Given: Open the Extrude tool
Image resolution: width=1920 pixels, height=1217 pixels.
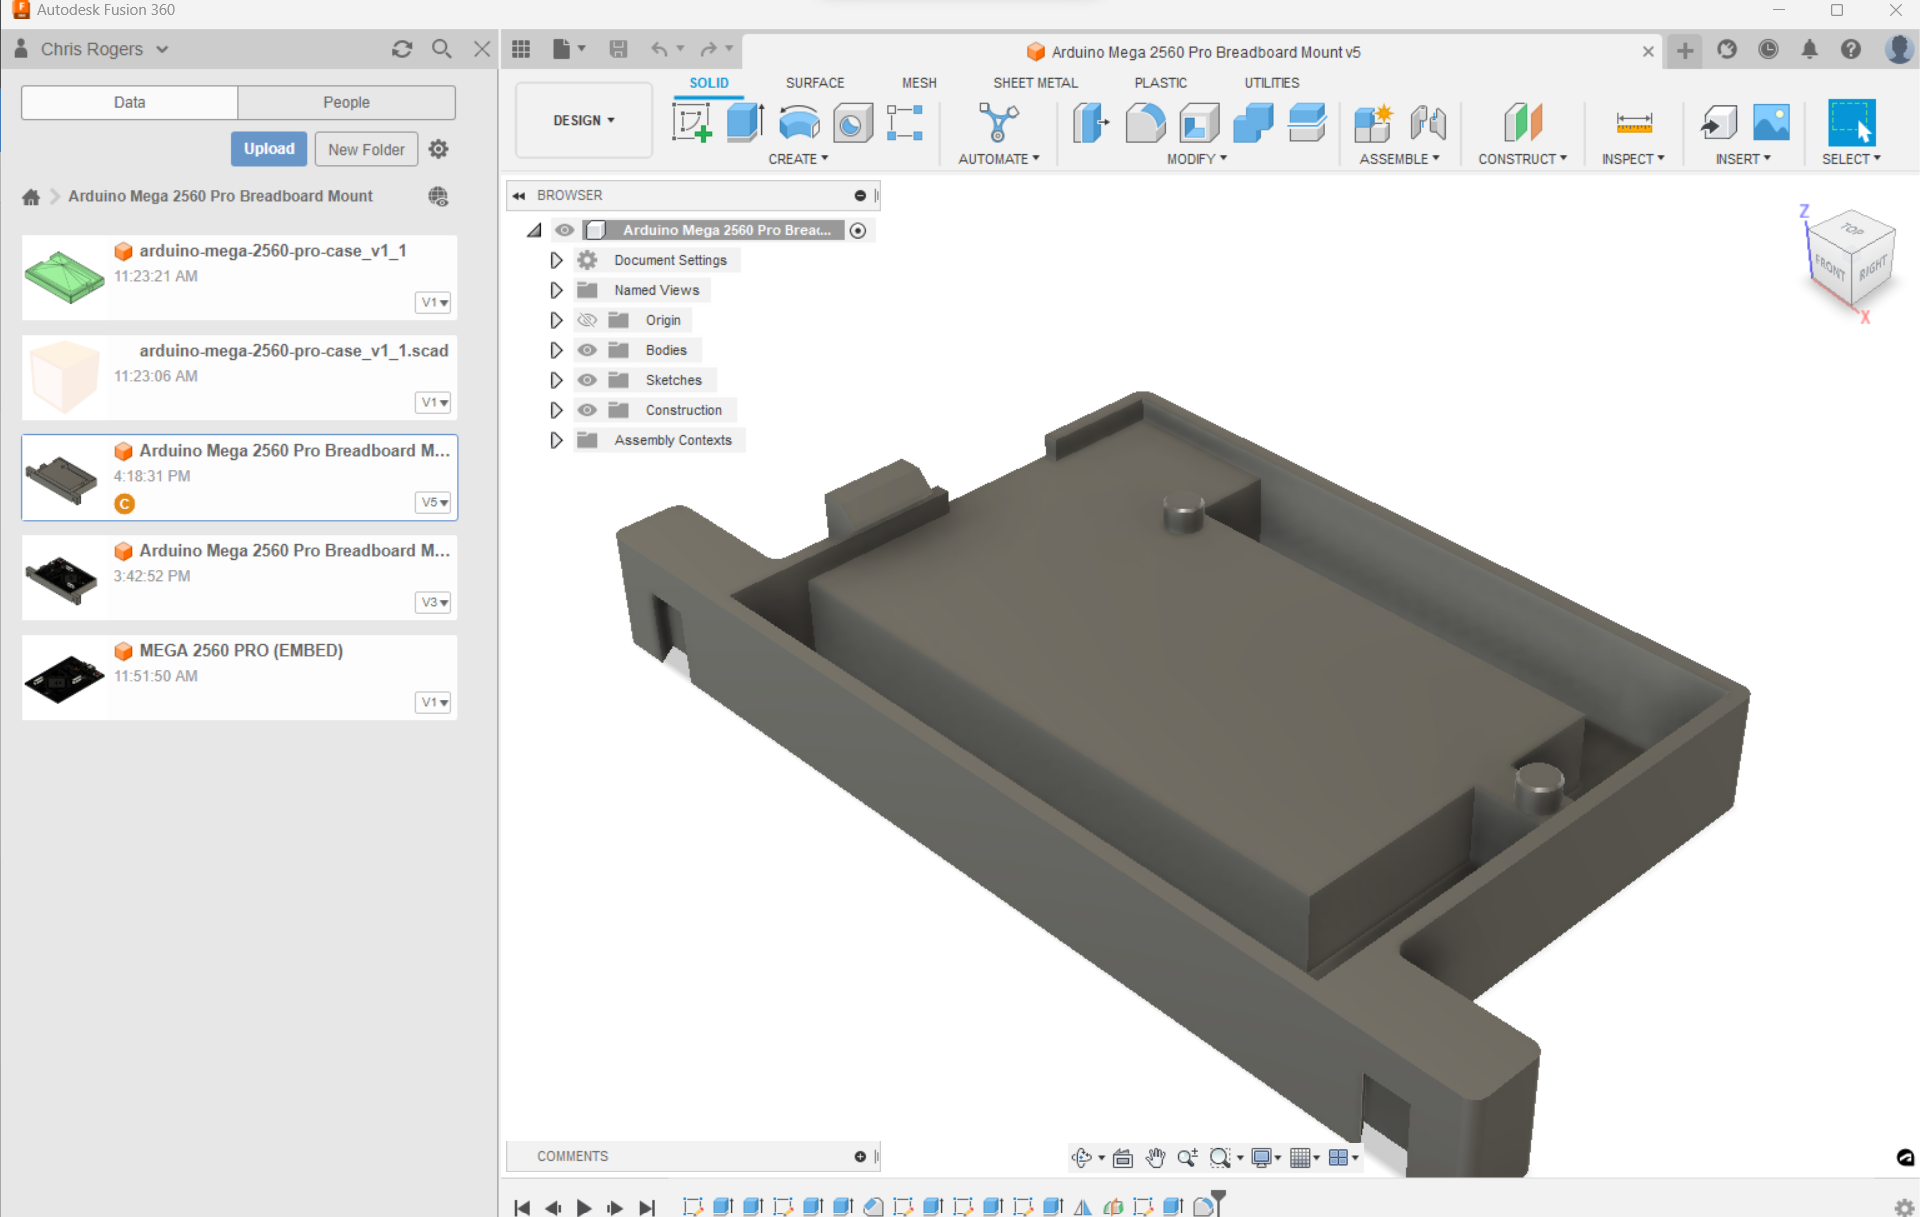Looking at the screenshot, I should click(x=745, y=122).
